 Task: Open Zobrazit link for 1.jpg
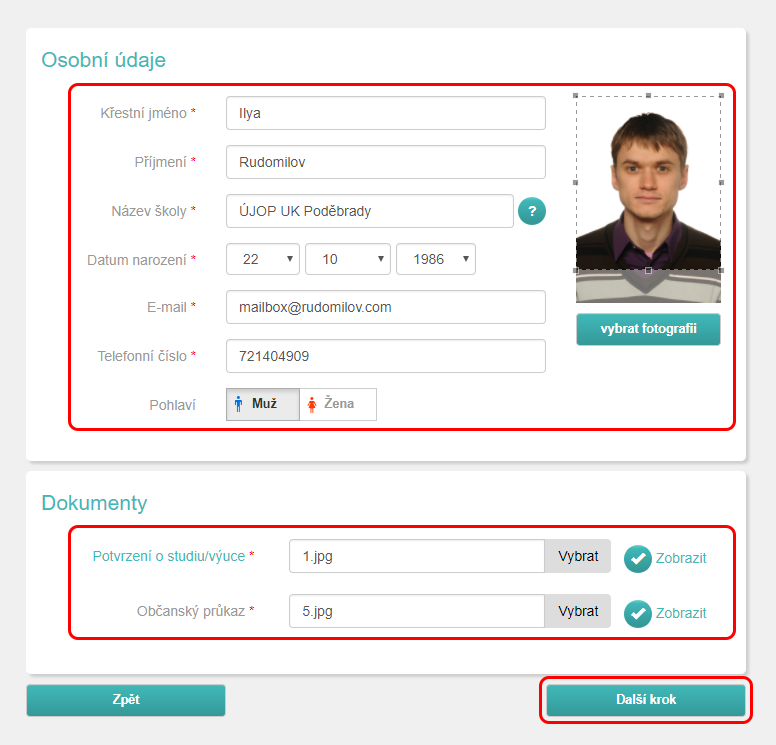point(681,558)
